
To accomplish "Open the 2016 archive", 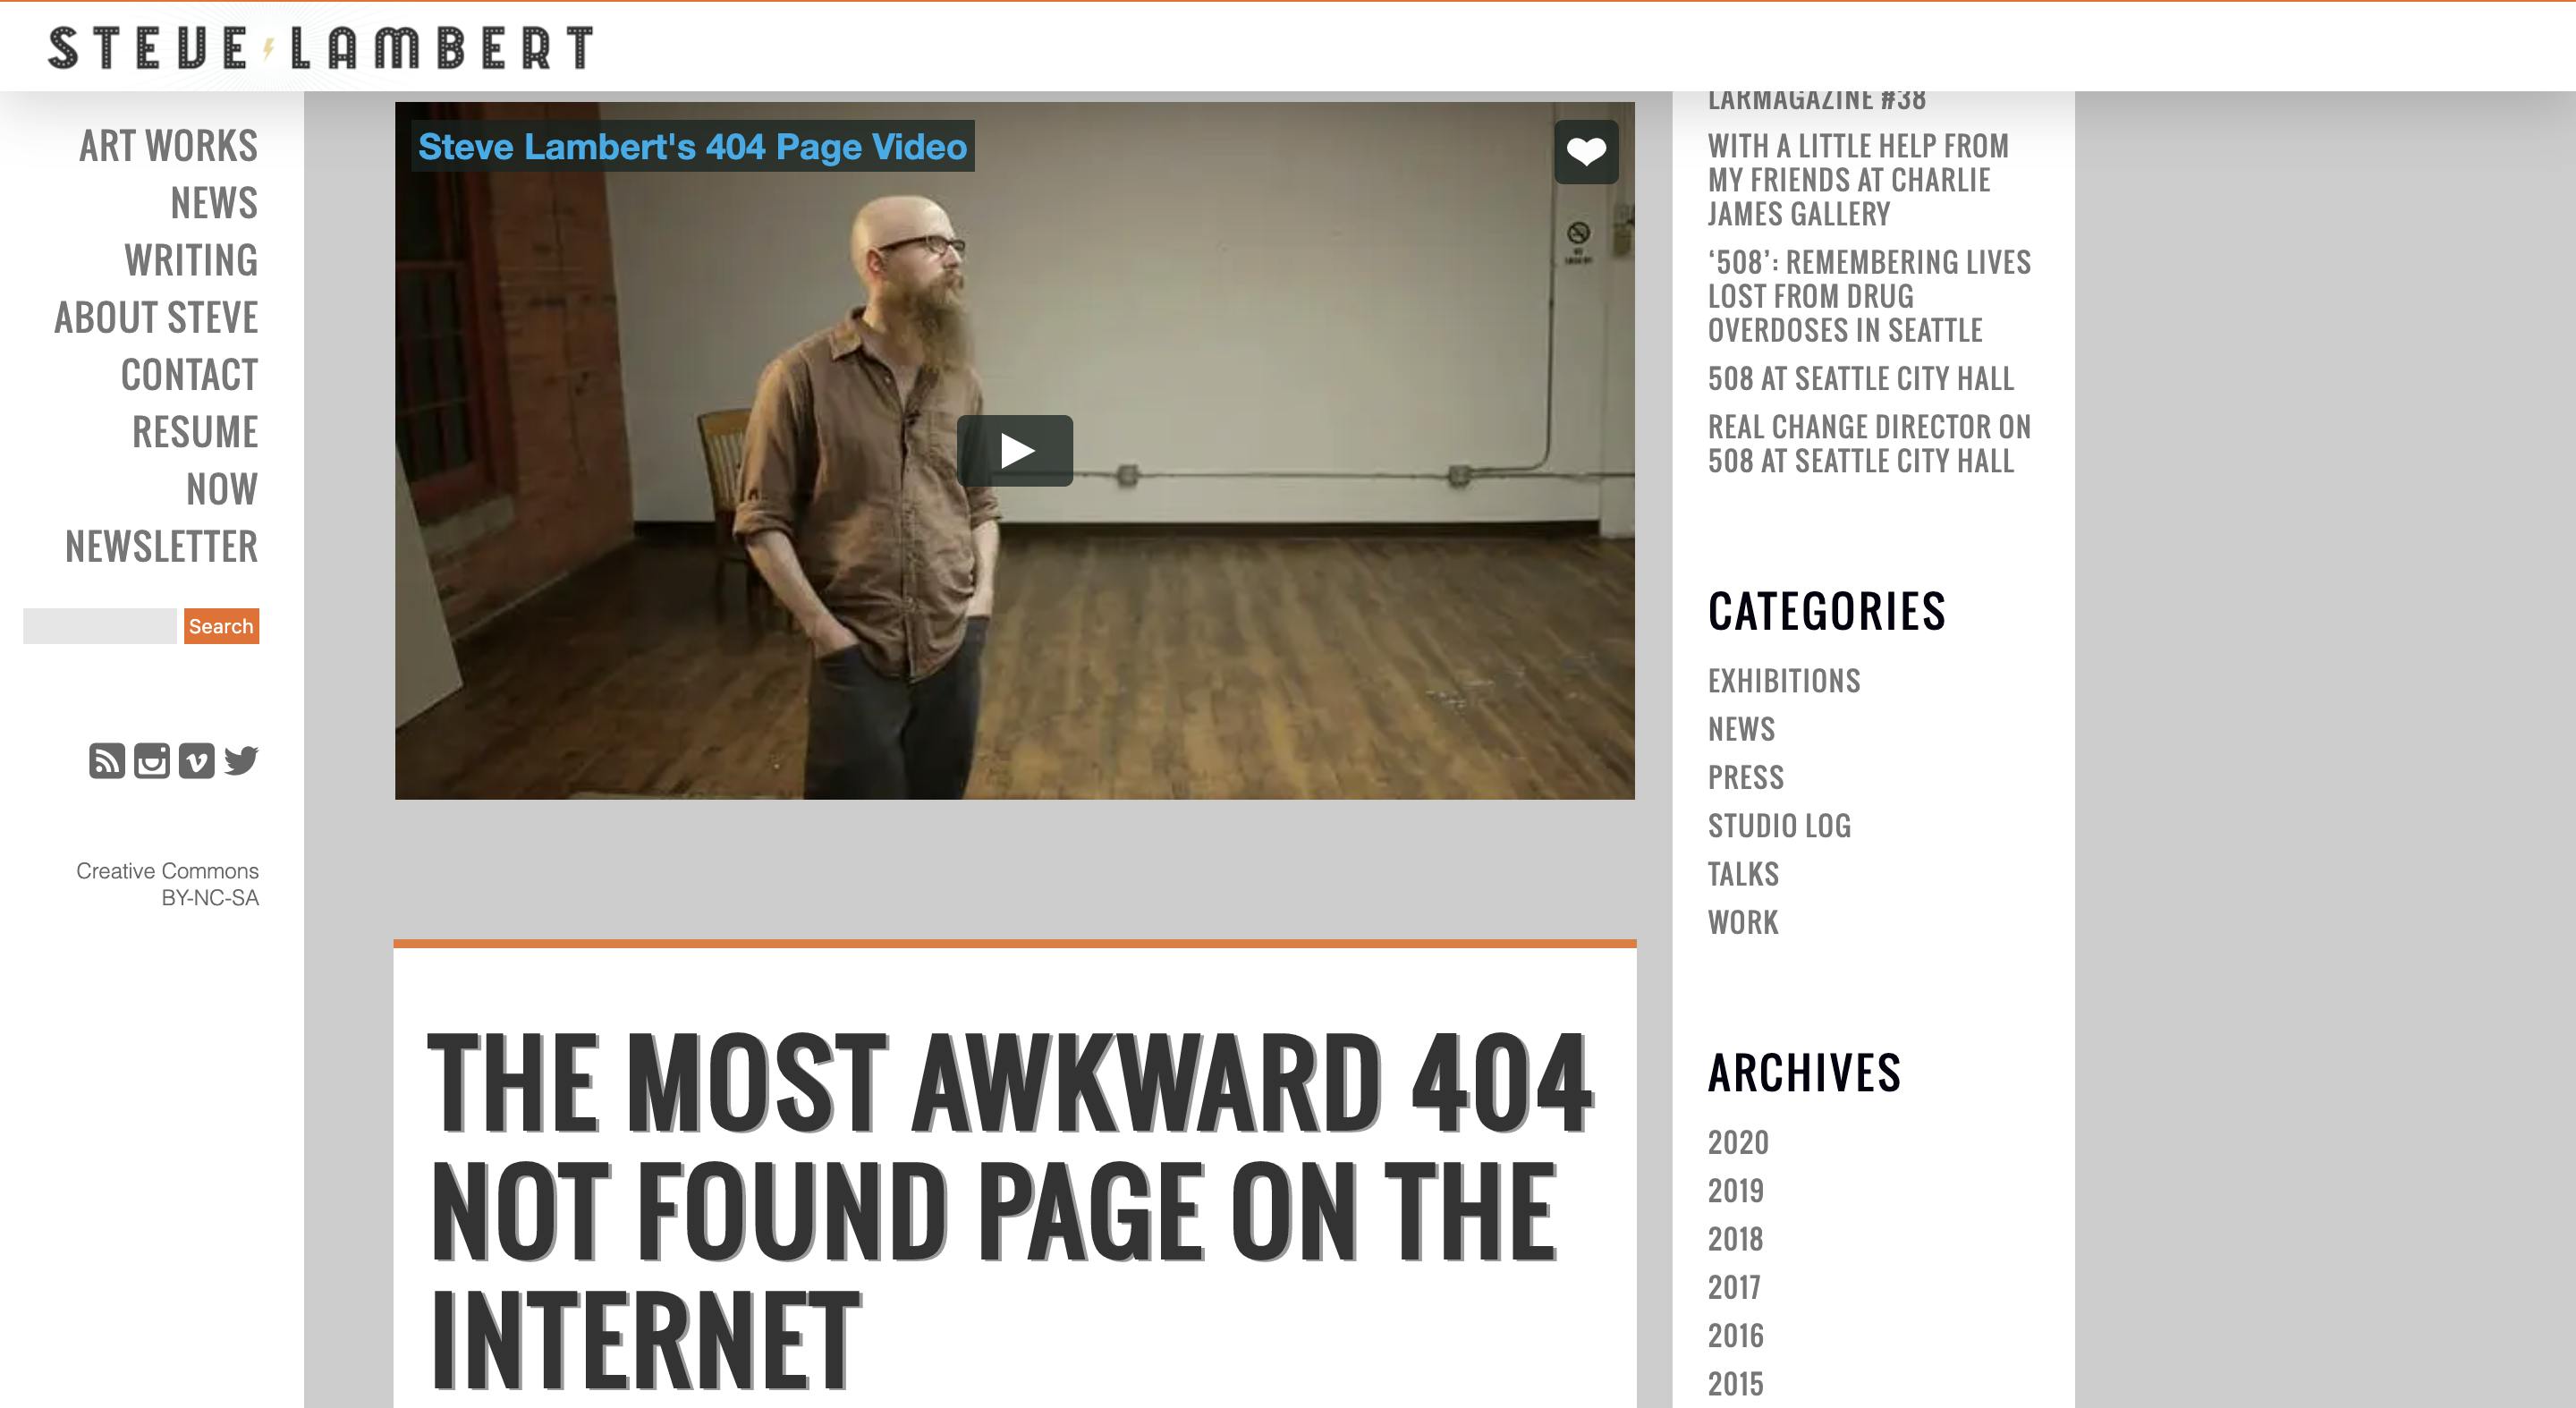I will pyautogui.click(x=1736, y=1335).
